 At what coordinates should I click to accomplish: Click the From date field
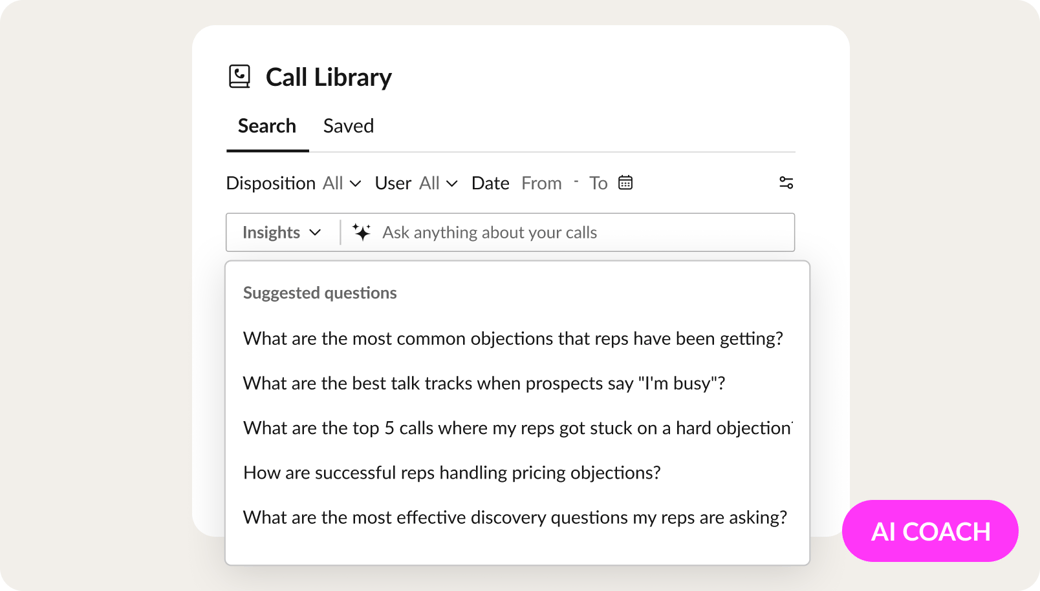541,183
